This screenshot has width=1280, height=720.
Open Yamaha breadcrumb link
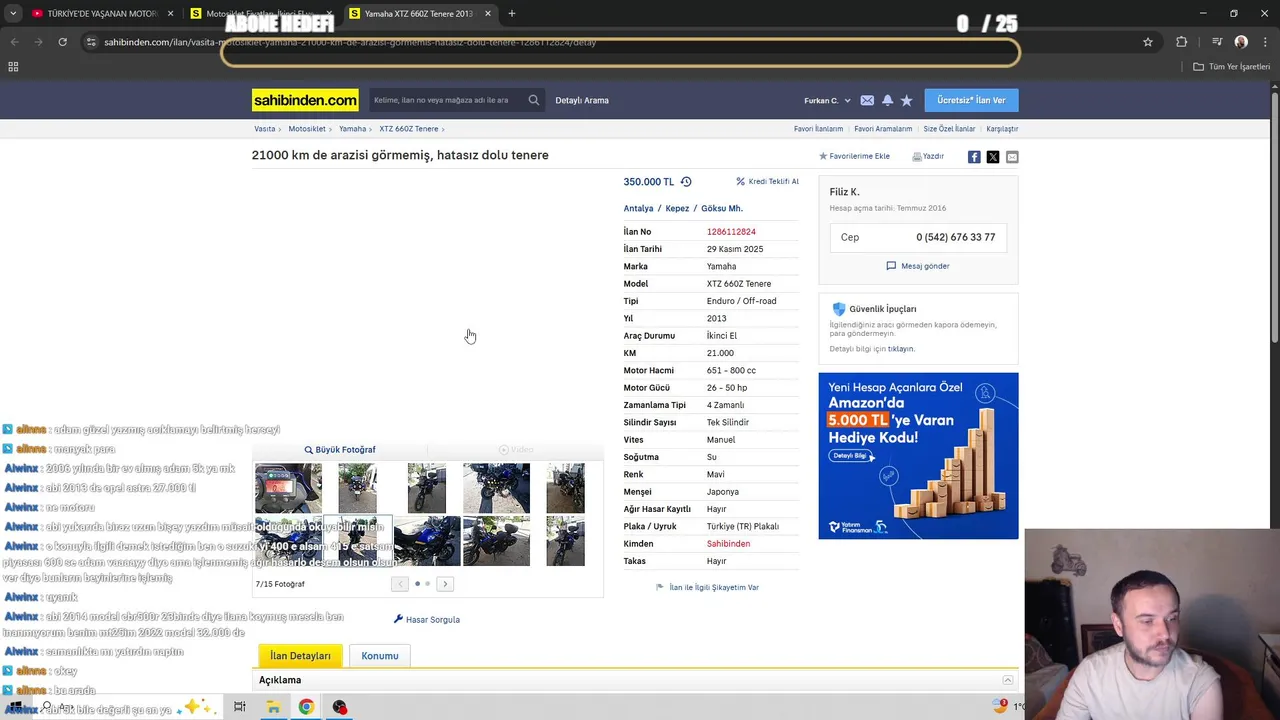(x=352, y=129)
